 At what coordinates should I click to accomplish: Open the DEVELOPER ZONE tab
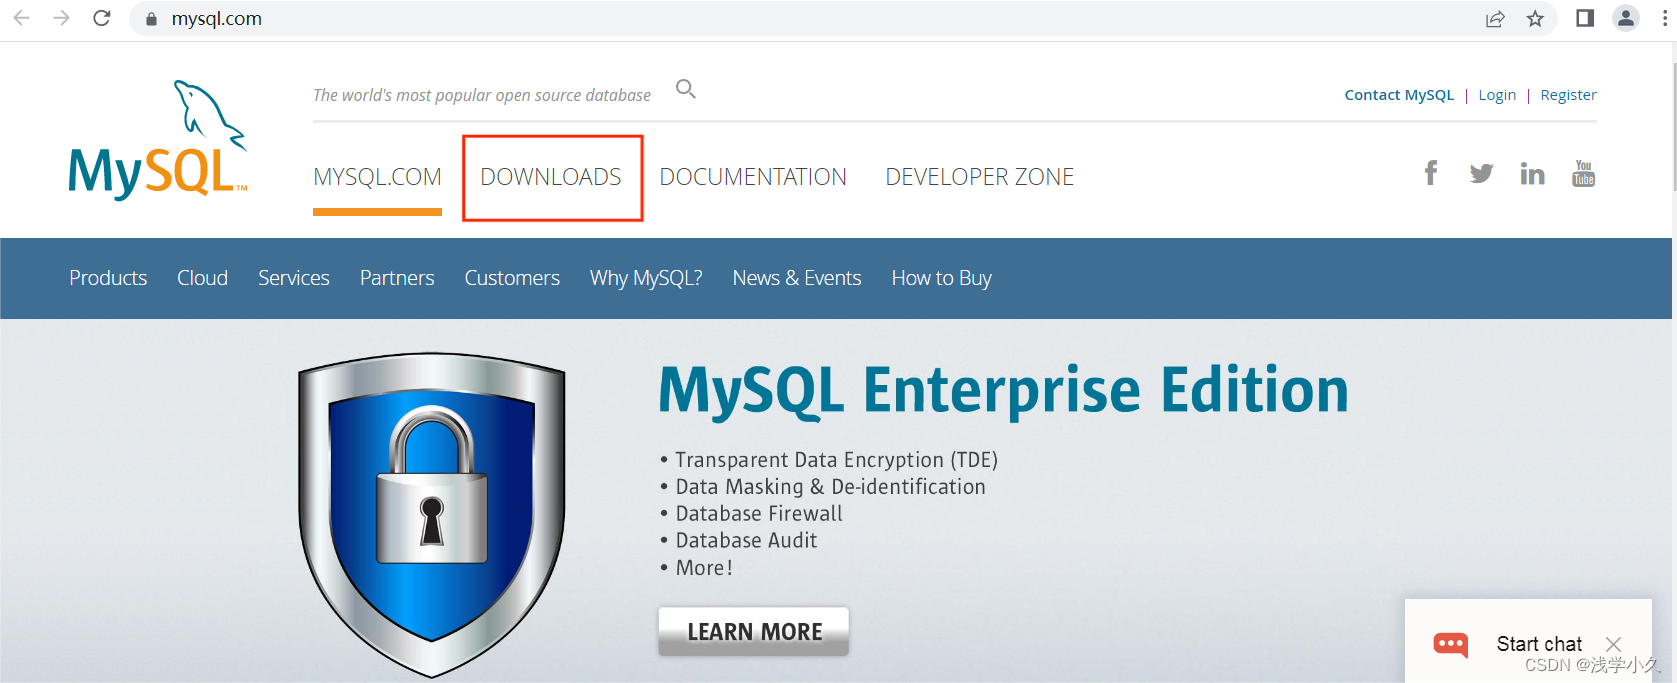[980, 177]
